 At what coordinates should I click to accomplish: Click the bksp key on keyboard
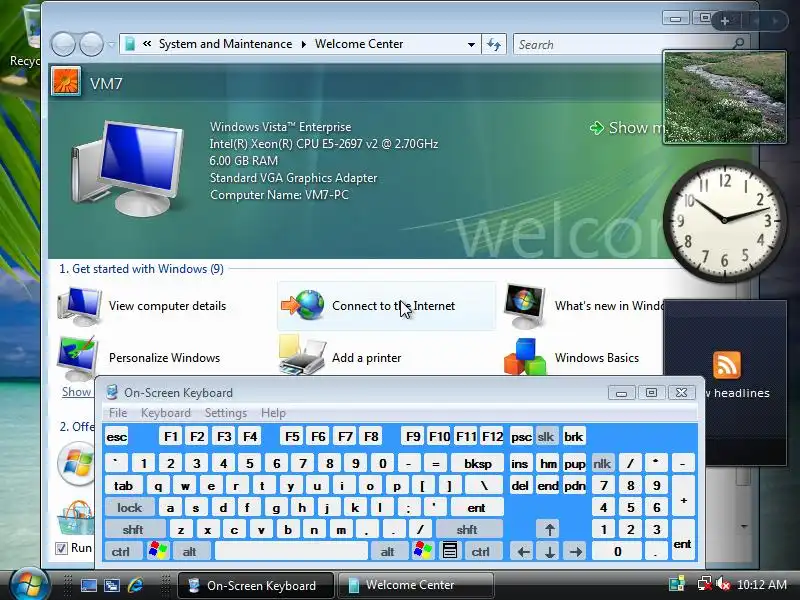point(478,464)
